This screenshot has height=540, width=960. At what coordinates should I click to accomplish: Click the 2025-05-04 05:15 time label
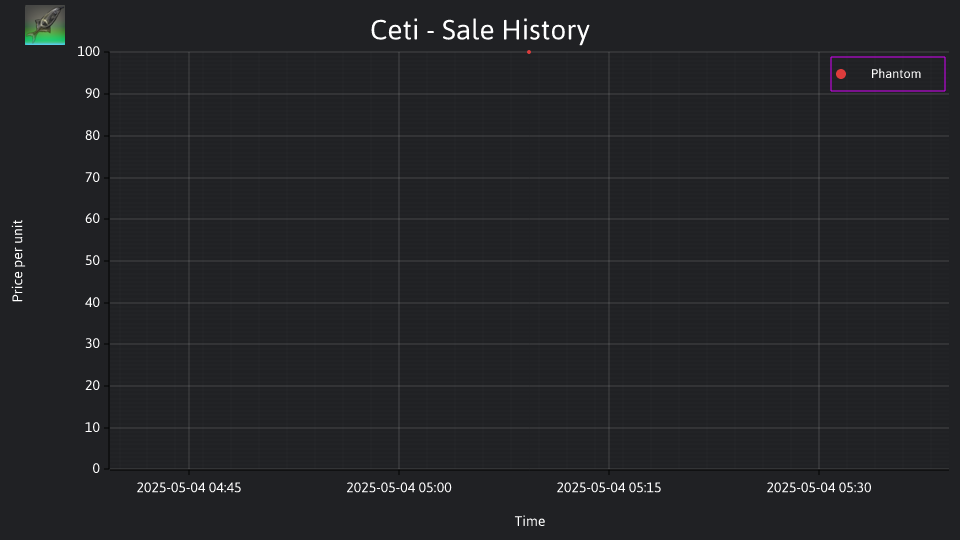click(609, 487)
